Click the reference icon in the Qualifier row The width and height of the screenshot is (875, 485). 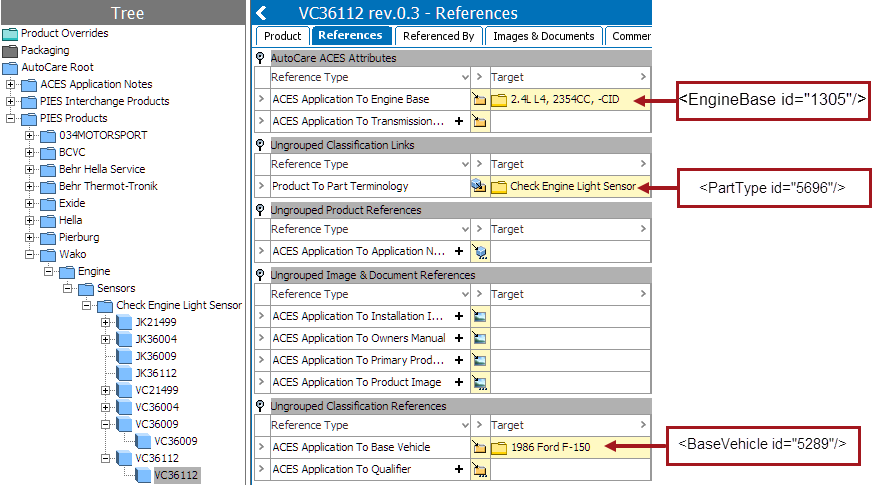[x=480, y=469]
